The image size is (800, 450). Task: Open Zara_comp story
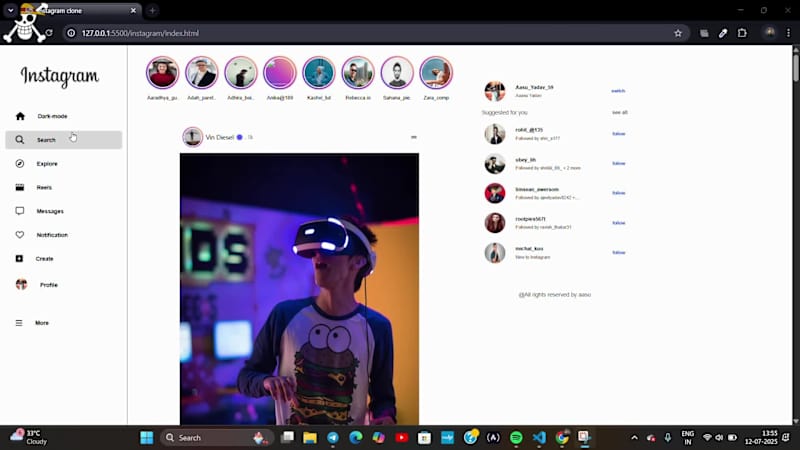[x=436, y=72]
